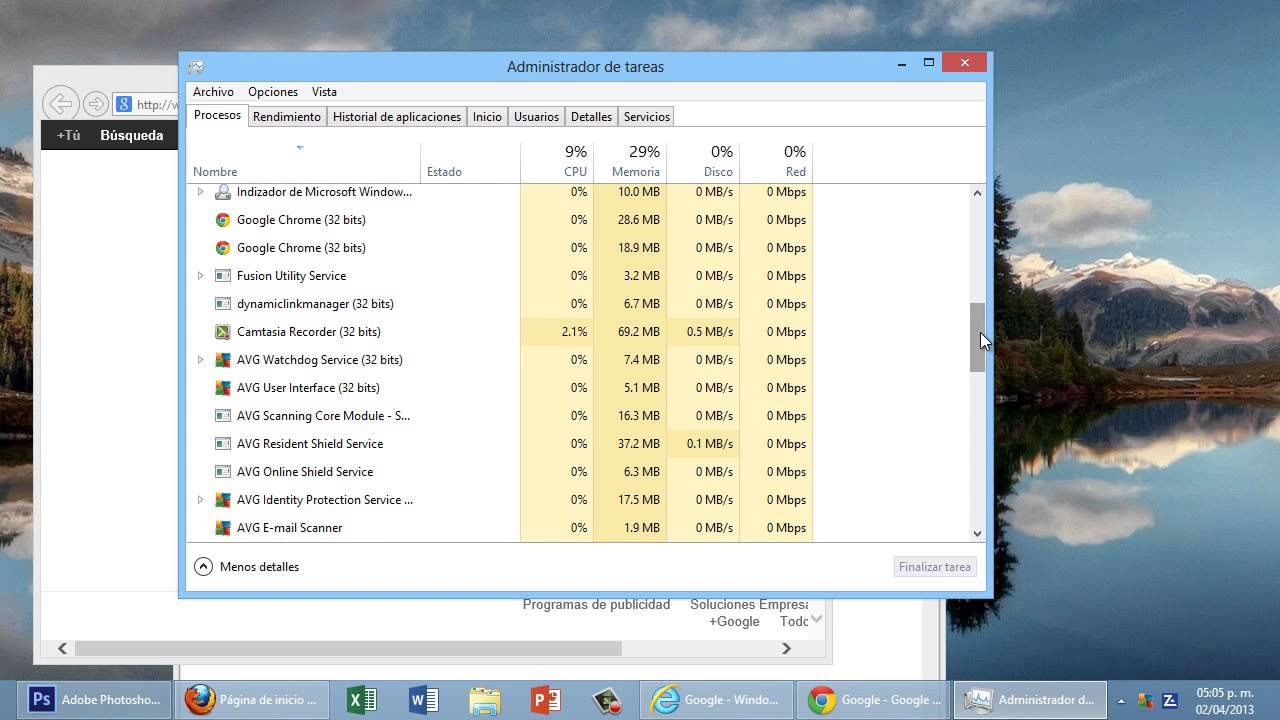Click the Indizador de Microsoft Windows icon
This screenshot has height=720, width=1280.
point(223,192)
